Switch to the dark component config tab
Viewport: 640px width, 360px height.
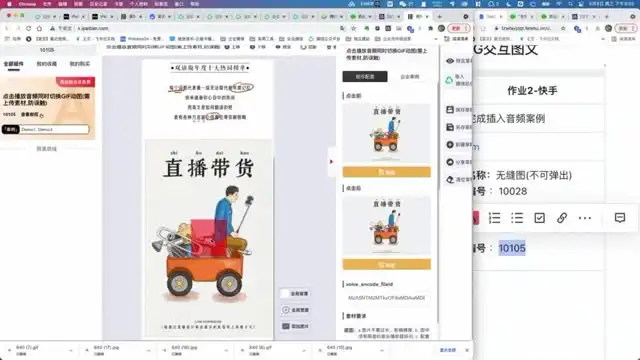click(365, 76)
